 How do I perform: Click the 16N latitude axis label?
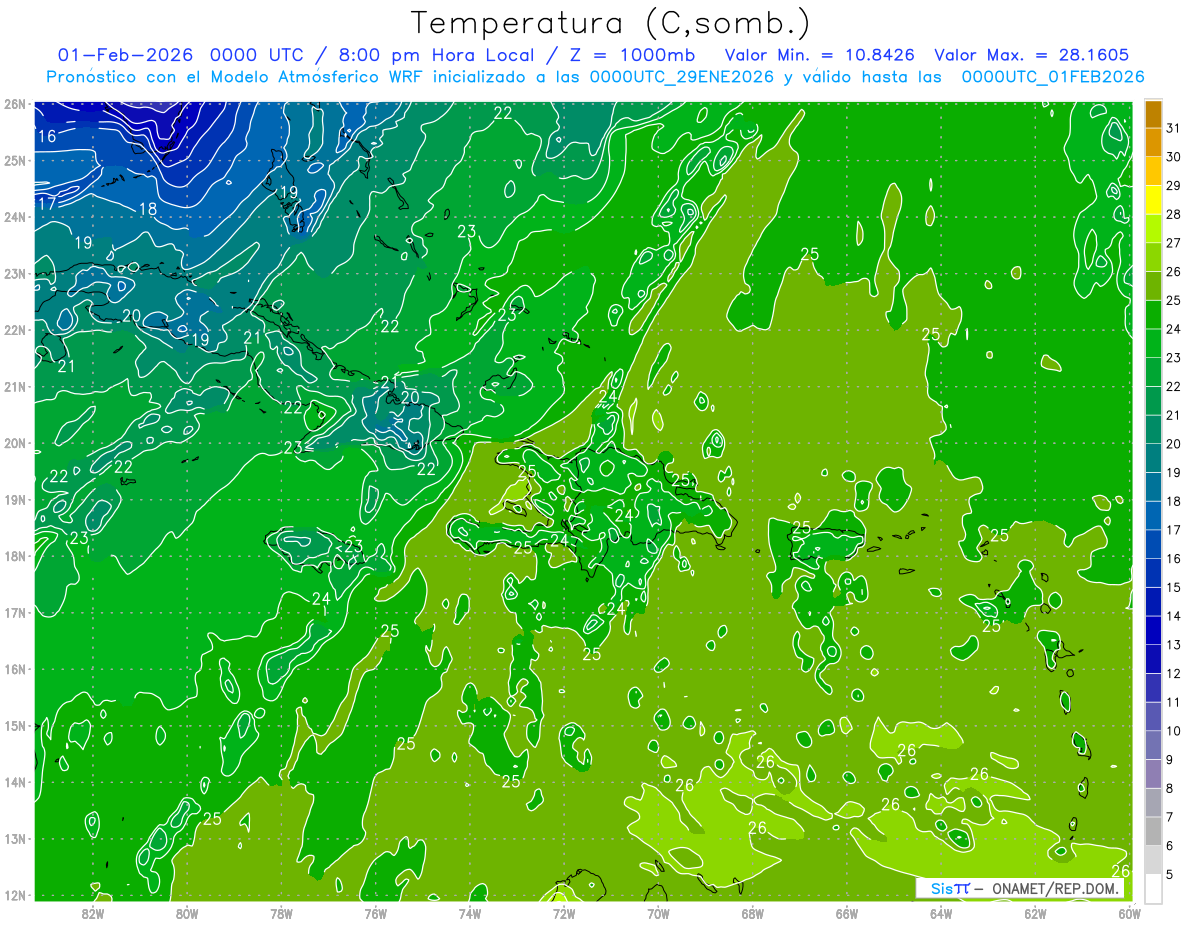15,669
